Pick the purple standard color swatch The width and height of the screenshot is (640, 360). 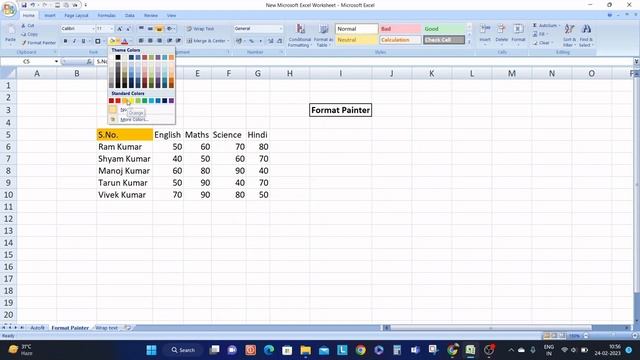click(x=171, y=101)
